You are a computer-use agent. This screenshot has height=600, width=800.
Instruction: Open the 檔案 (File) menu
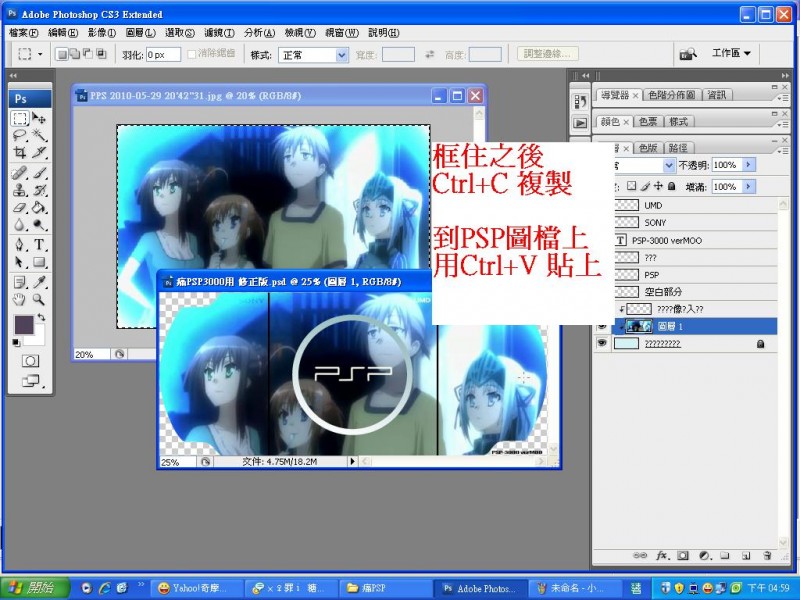(x=24, y=33)
